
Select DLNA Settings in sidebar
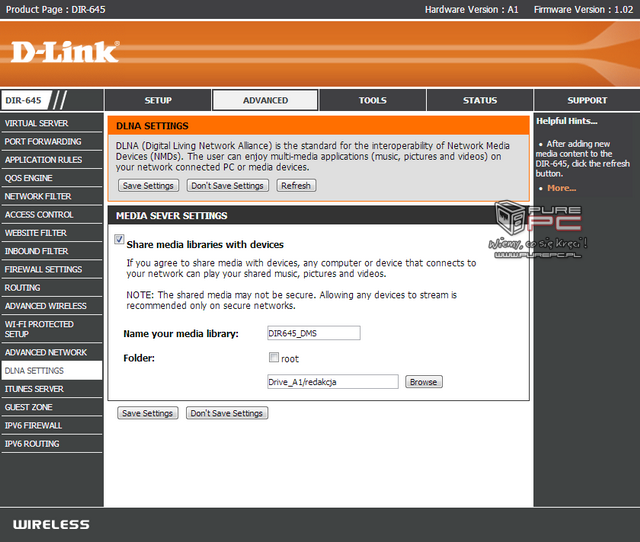(x=51, y=371)
